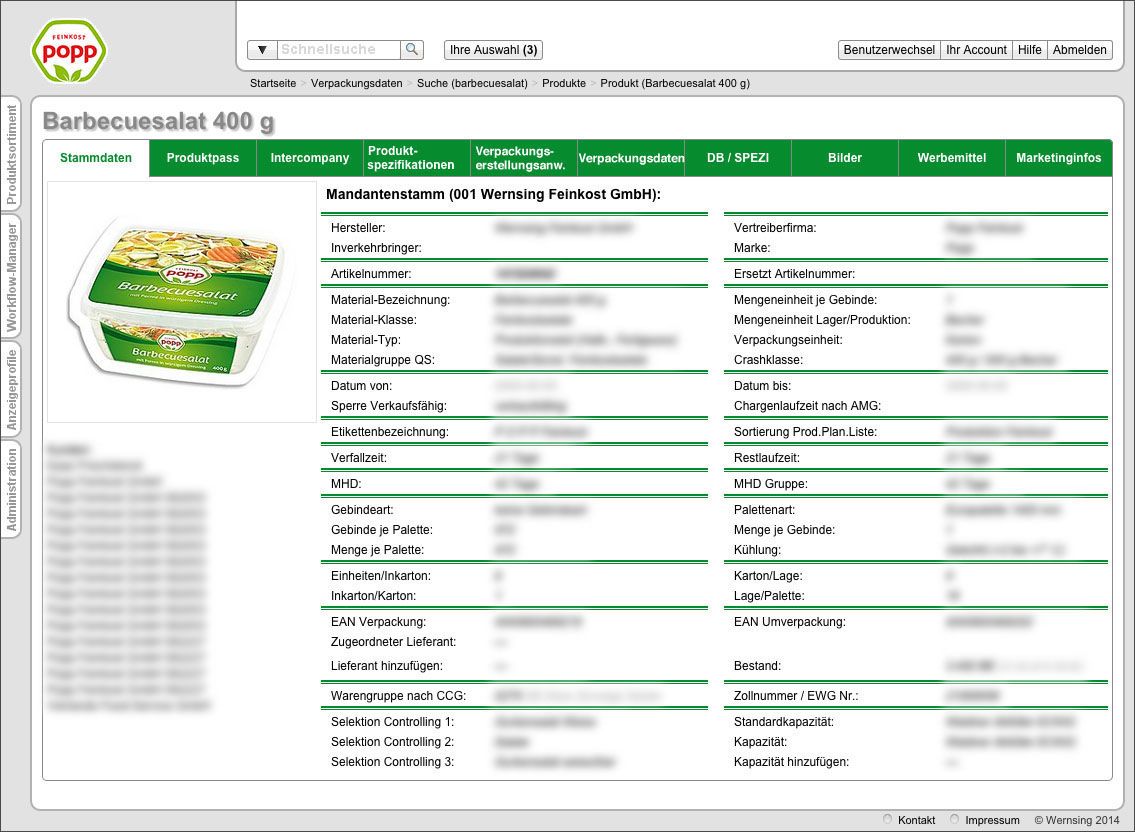Image resolution: width=1135 pixels, height=832 pixels.
Task: Click the Barbecuesalat product image
Action: (182, 302)
